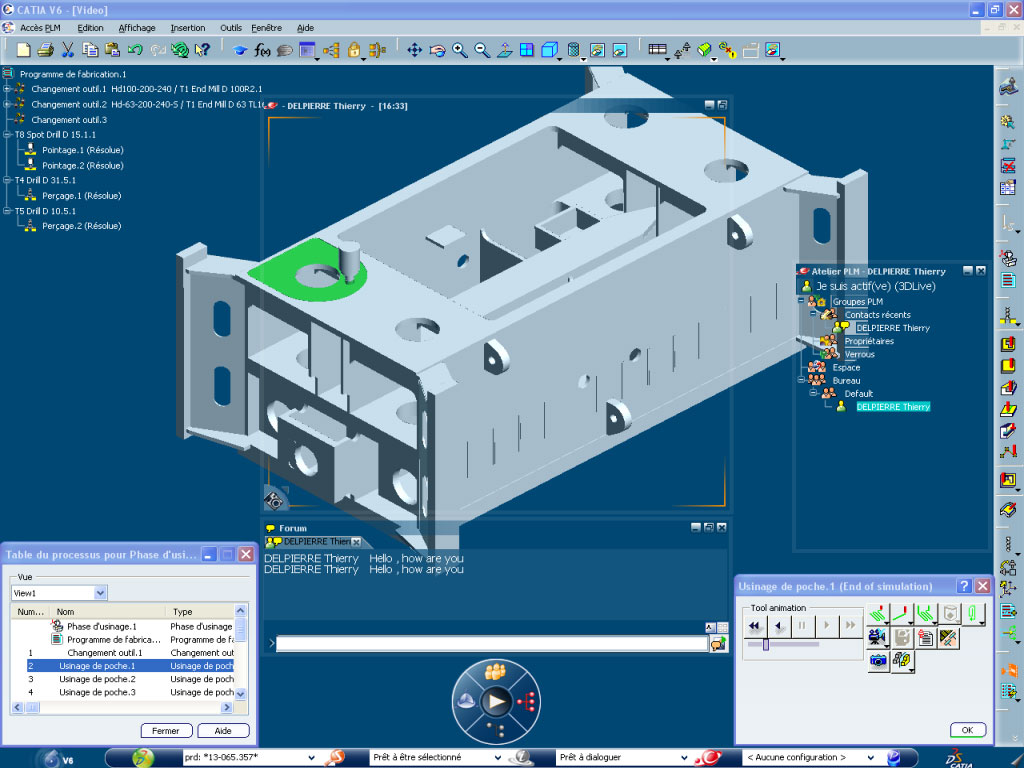Collapse the T8 Spot Drill D 15.1.1 node
This screenshot has width=1024, height=768.
point(7,135)
